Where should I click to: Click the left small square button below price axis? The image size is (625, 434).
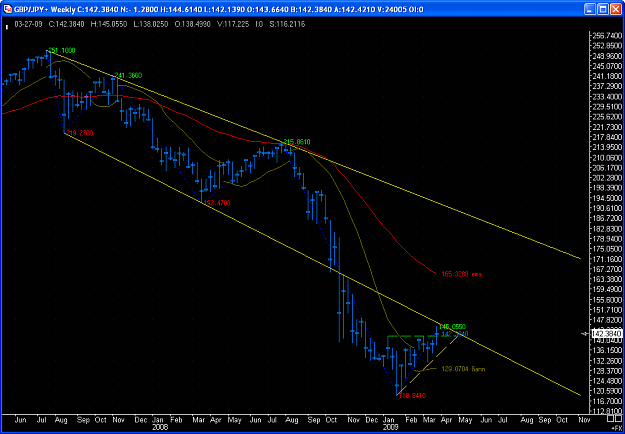click(610, 418)
